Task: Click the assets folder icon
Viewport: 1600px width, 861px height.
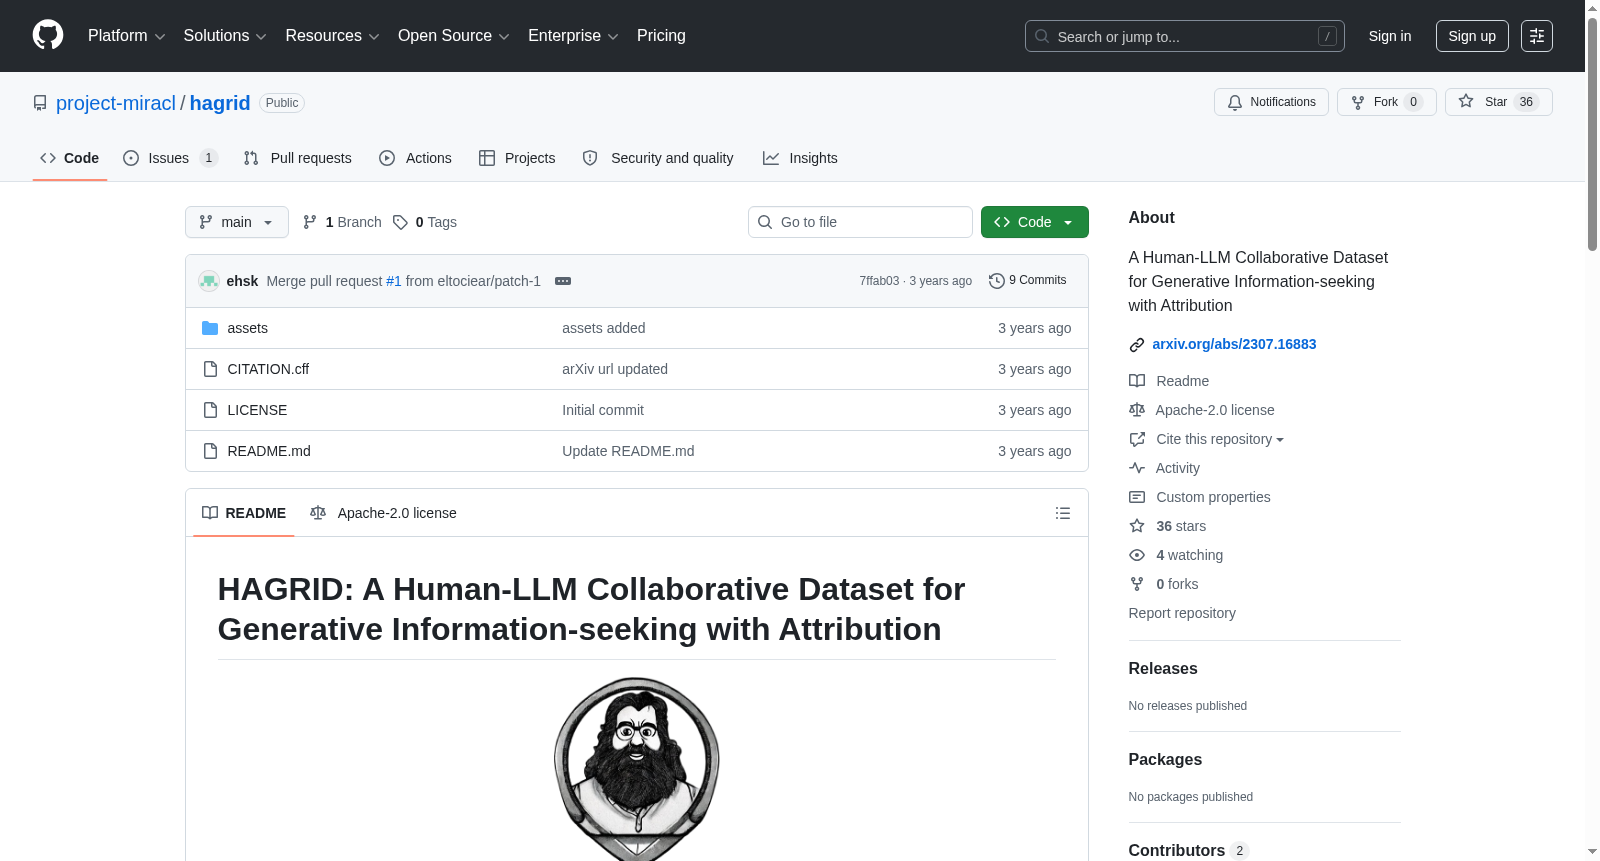Action: click(x=210, y=328)
